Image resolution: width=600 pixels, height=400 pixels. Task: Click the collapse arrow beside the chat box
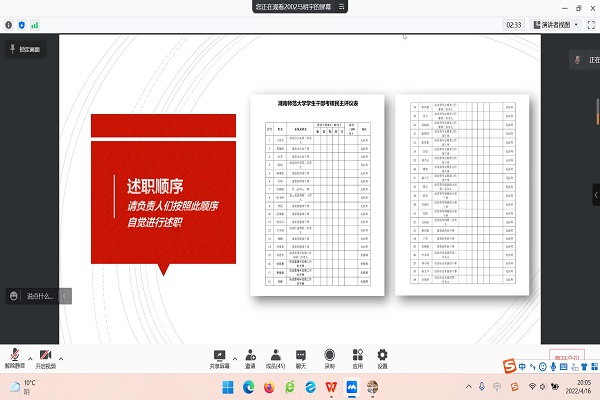pos(67,296)
